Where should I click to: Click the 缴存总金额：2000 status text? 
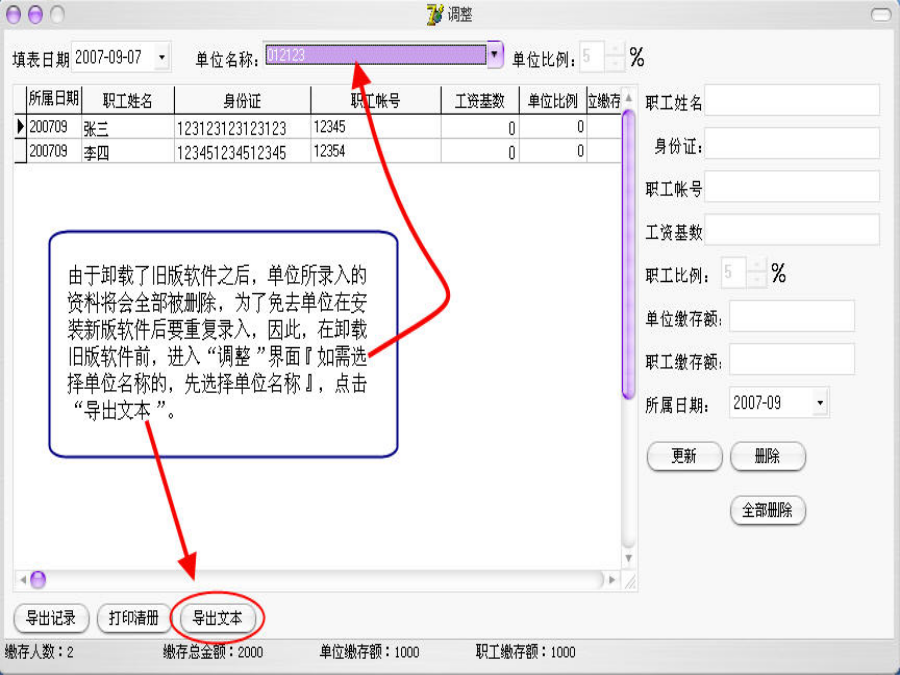click(x=213, y=652)
